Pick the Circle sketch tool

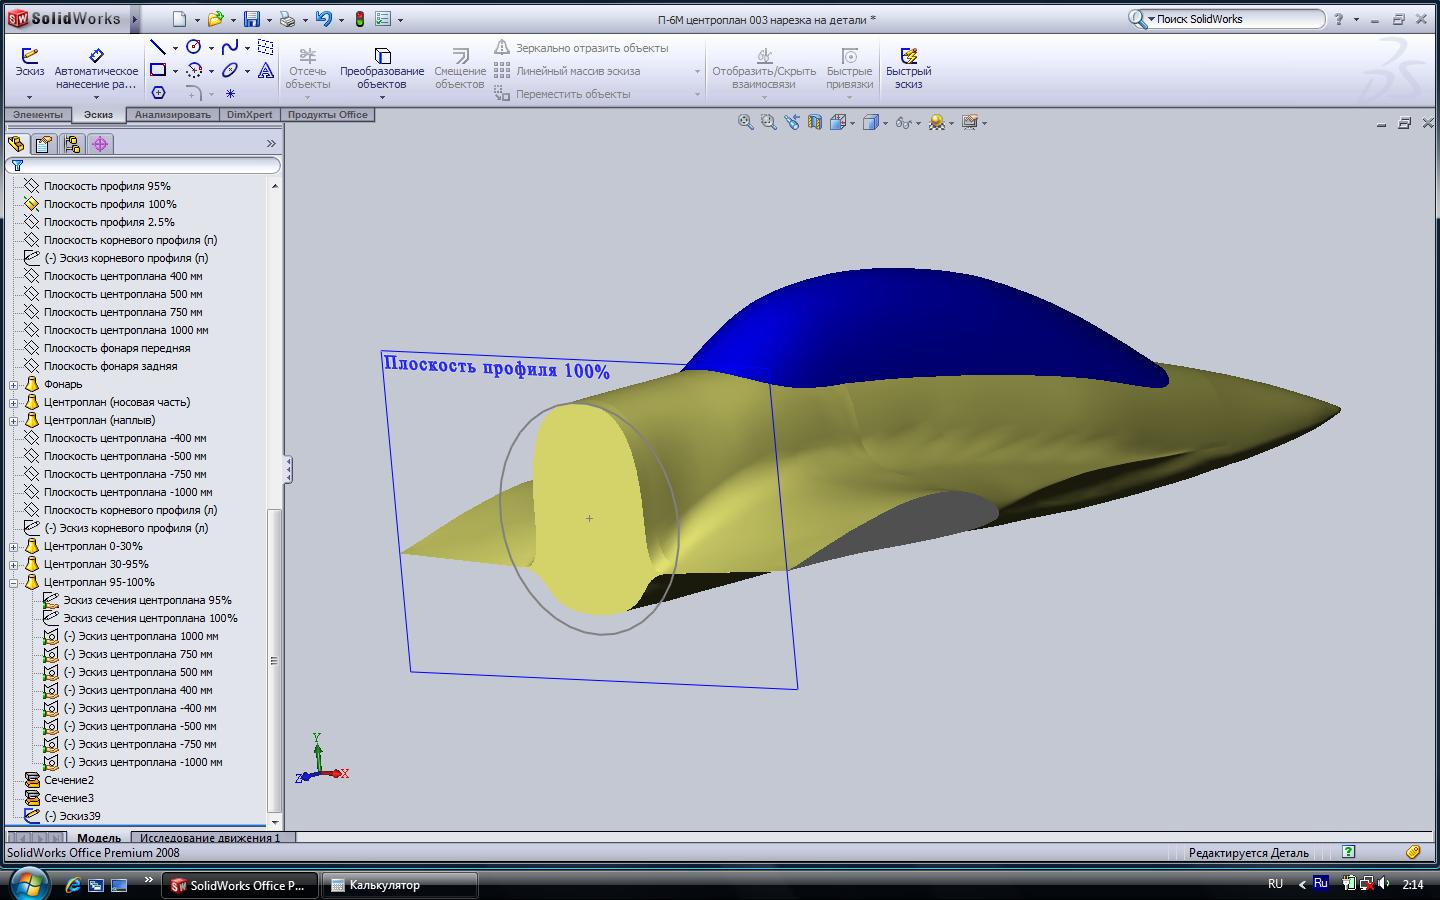coord(194,47)
